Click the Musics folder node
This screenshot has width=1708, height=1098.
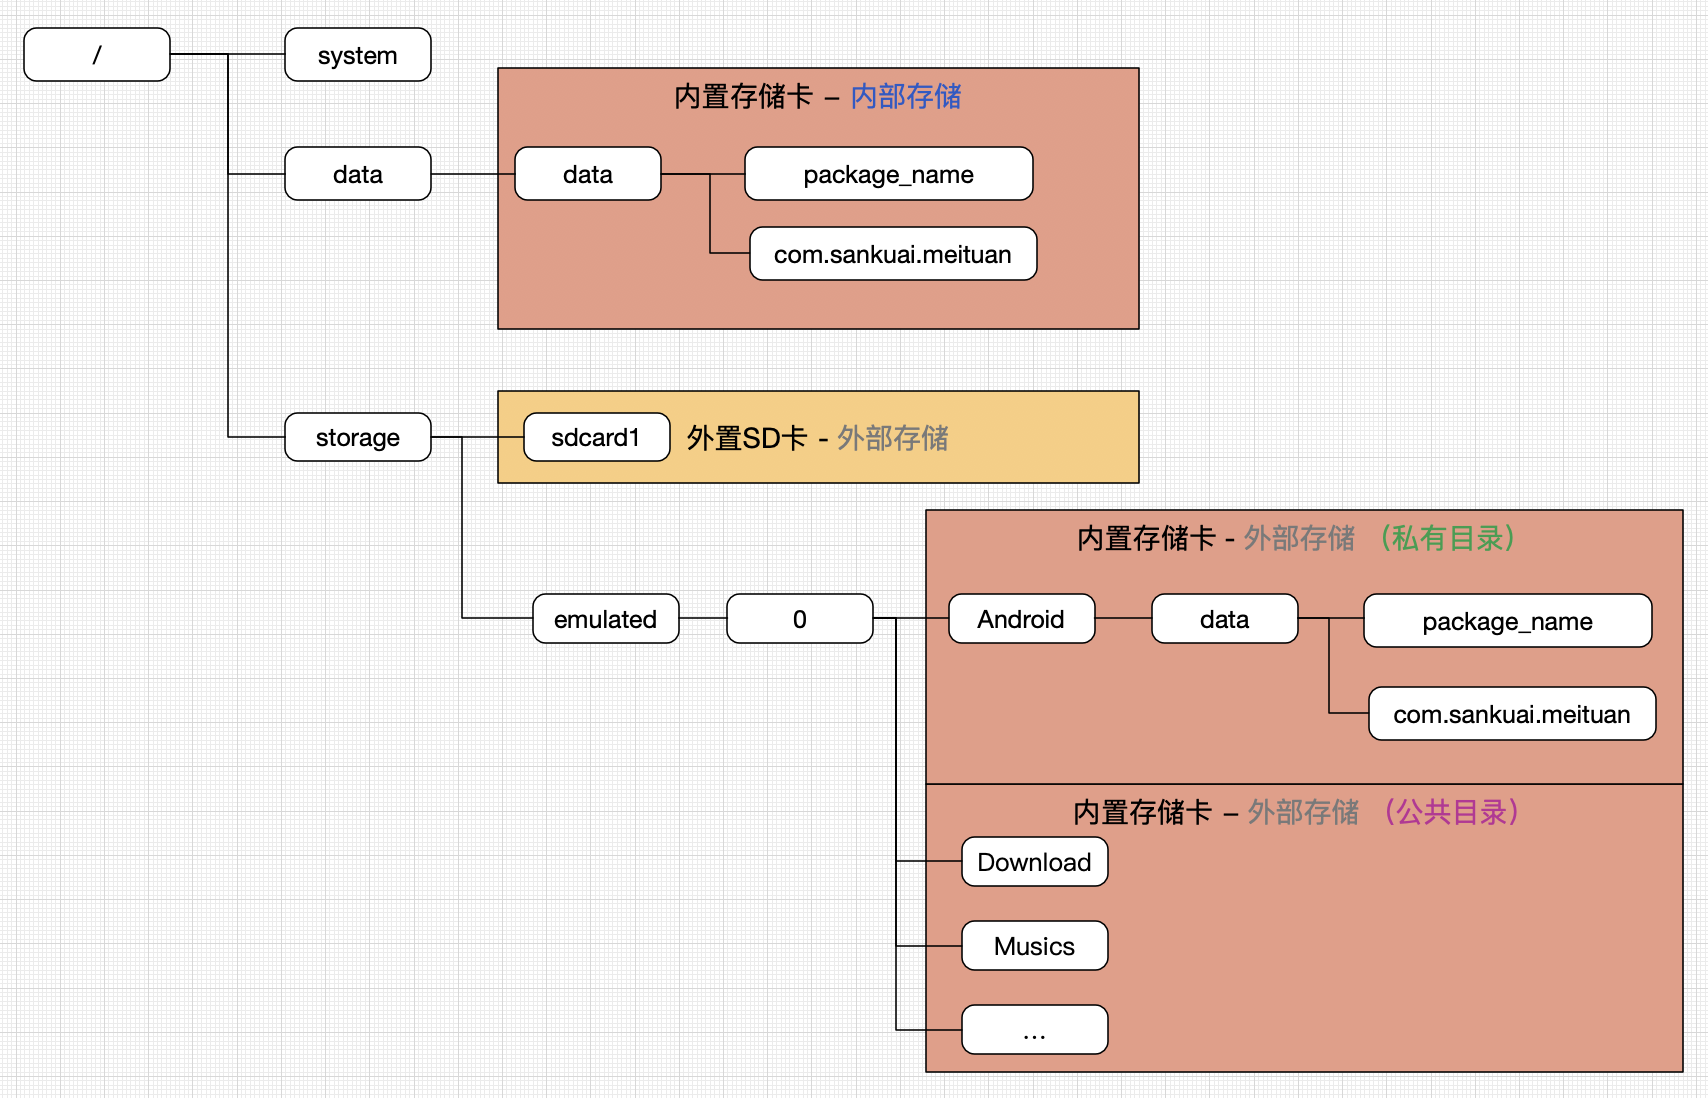[x=1035, y=946]
